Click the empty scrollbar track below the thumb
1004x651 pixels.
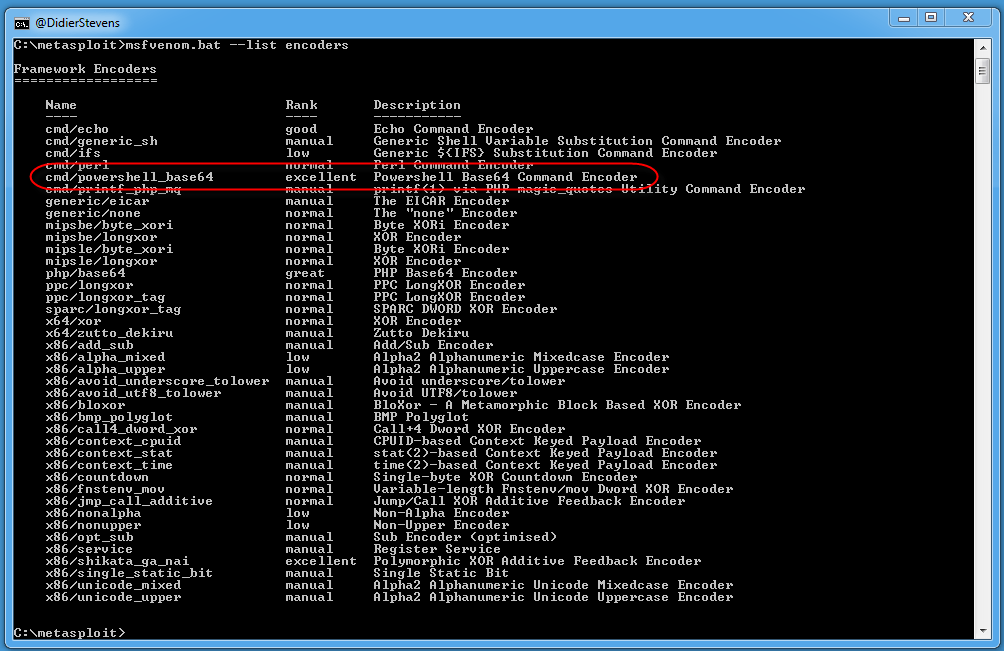[982, 350]
